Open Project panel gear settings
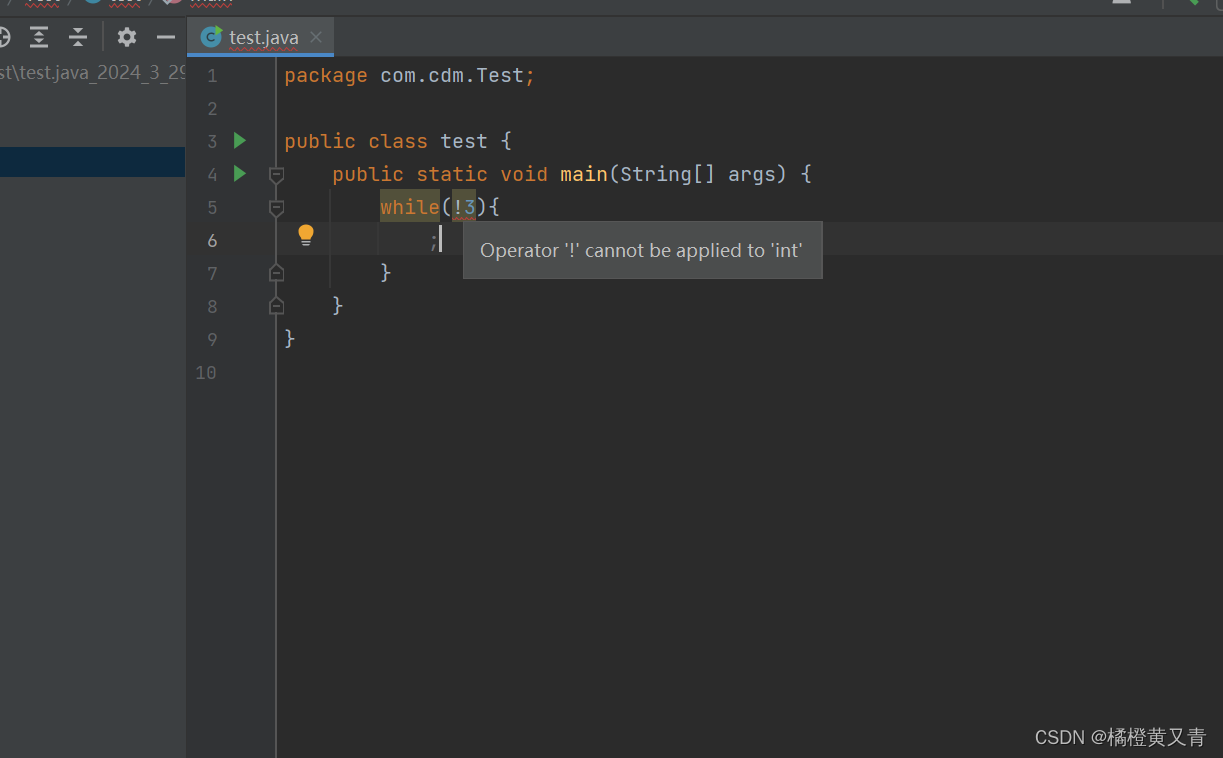Image resolution: width=1223 pixels, height=758 pixels. 127,38
